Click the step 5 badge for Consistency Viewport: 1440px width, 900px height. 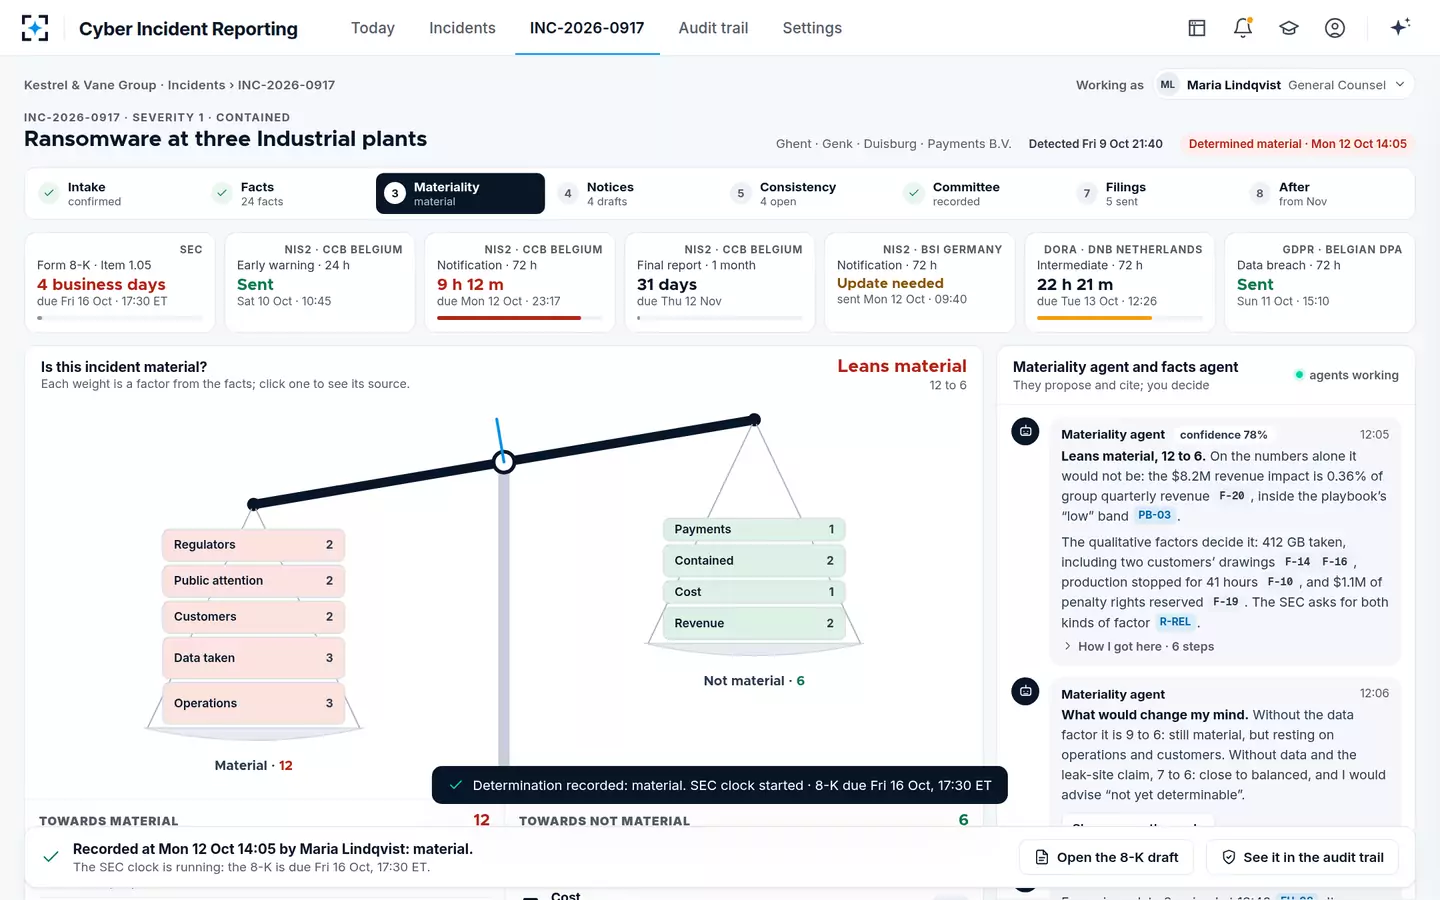pos(740,194)
